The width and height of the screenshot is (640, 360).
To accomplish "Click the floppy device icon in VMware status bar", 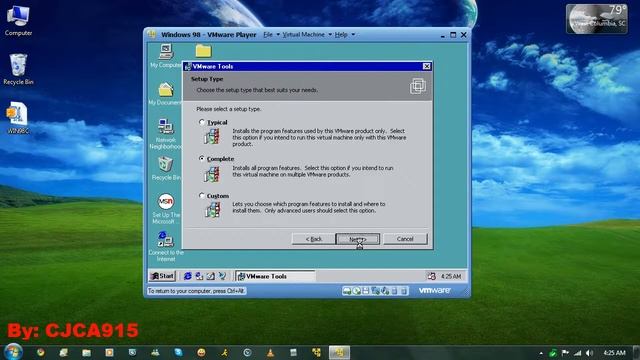I will pyautogui.click(x=366, y=291).
